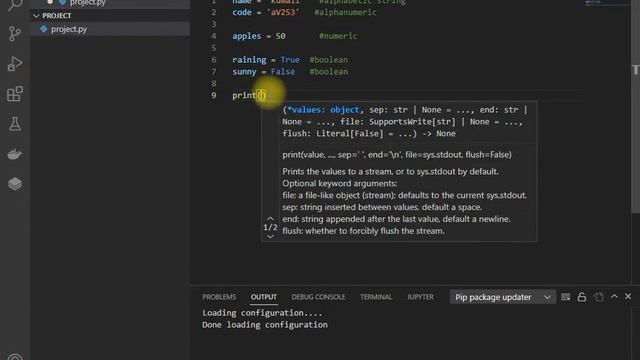The height and width of the screenshot is (360, 640).
Task: Click the False value on line 7
Action: [x=283, y=71]
